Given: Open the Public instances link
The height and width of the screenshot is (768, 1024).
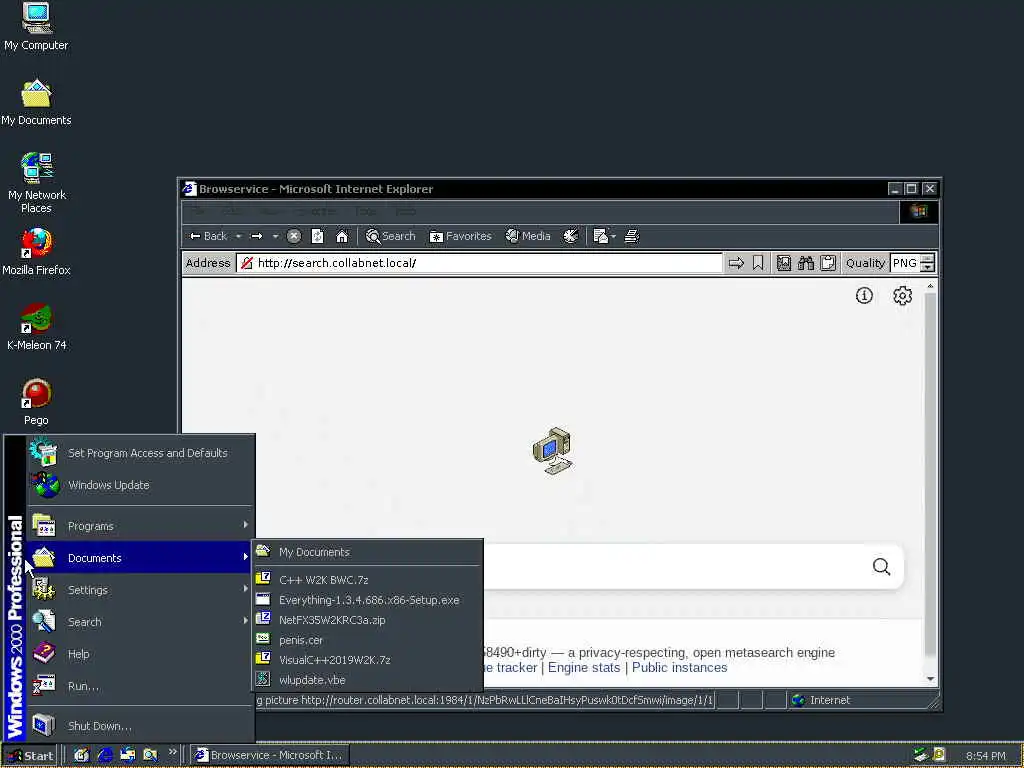Looking at the screenshot, I should coord(679,667).
